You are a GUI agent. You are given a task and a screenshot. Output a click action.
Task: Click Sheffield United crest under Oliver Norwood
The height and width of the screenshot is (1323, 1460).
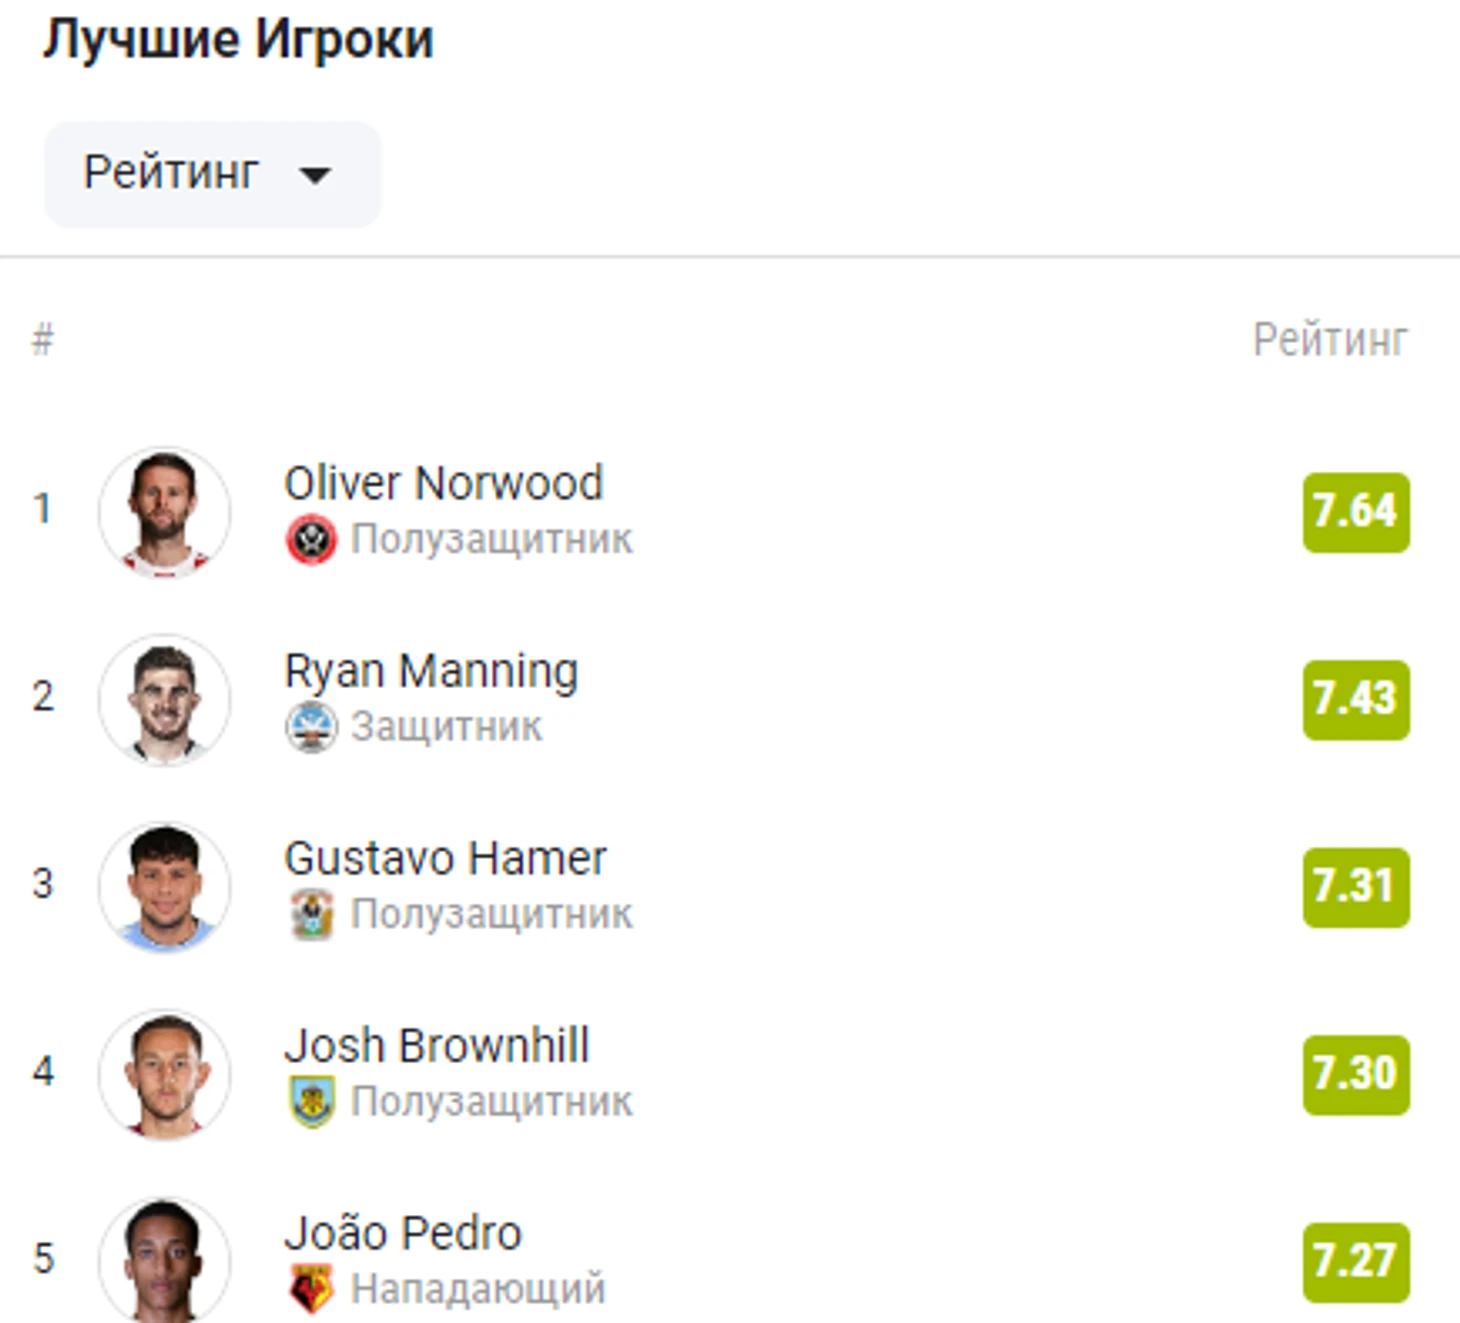tap(311, 540)
